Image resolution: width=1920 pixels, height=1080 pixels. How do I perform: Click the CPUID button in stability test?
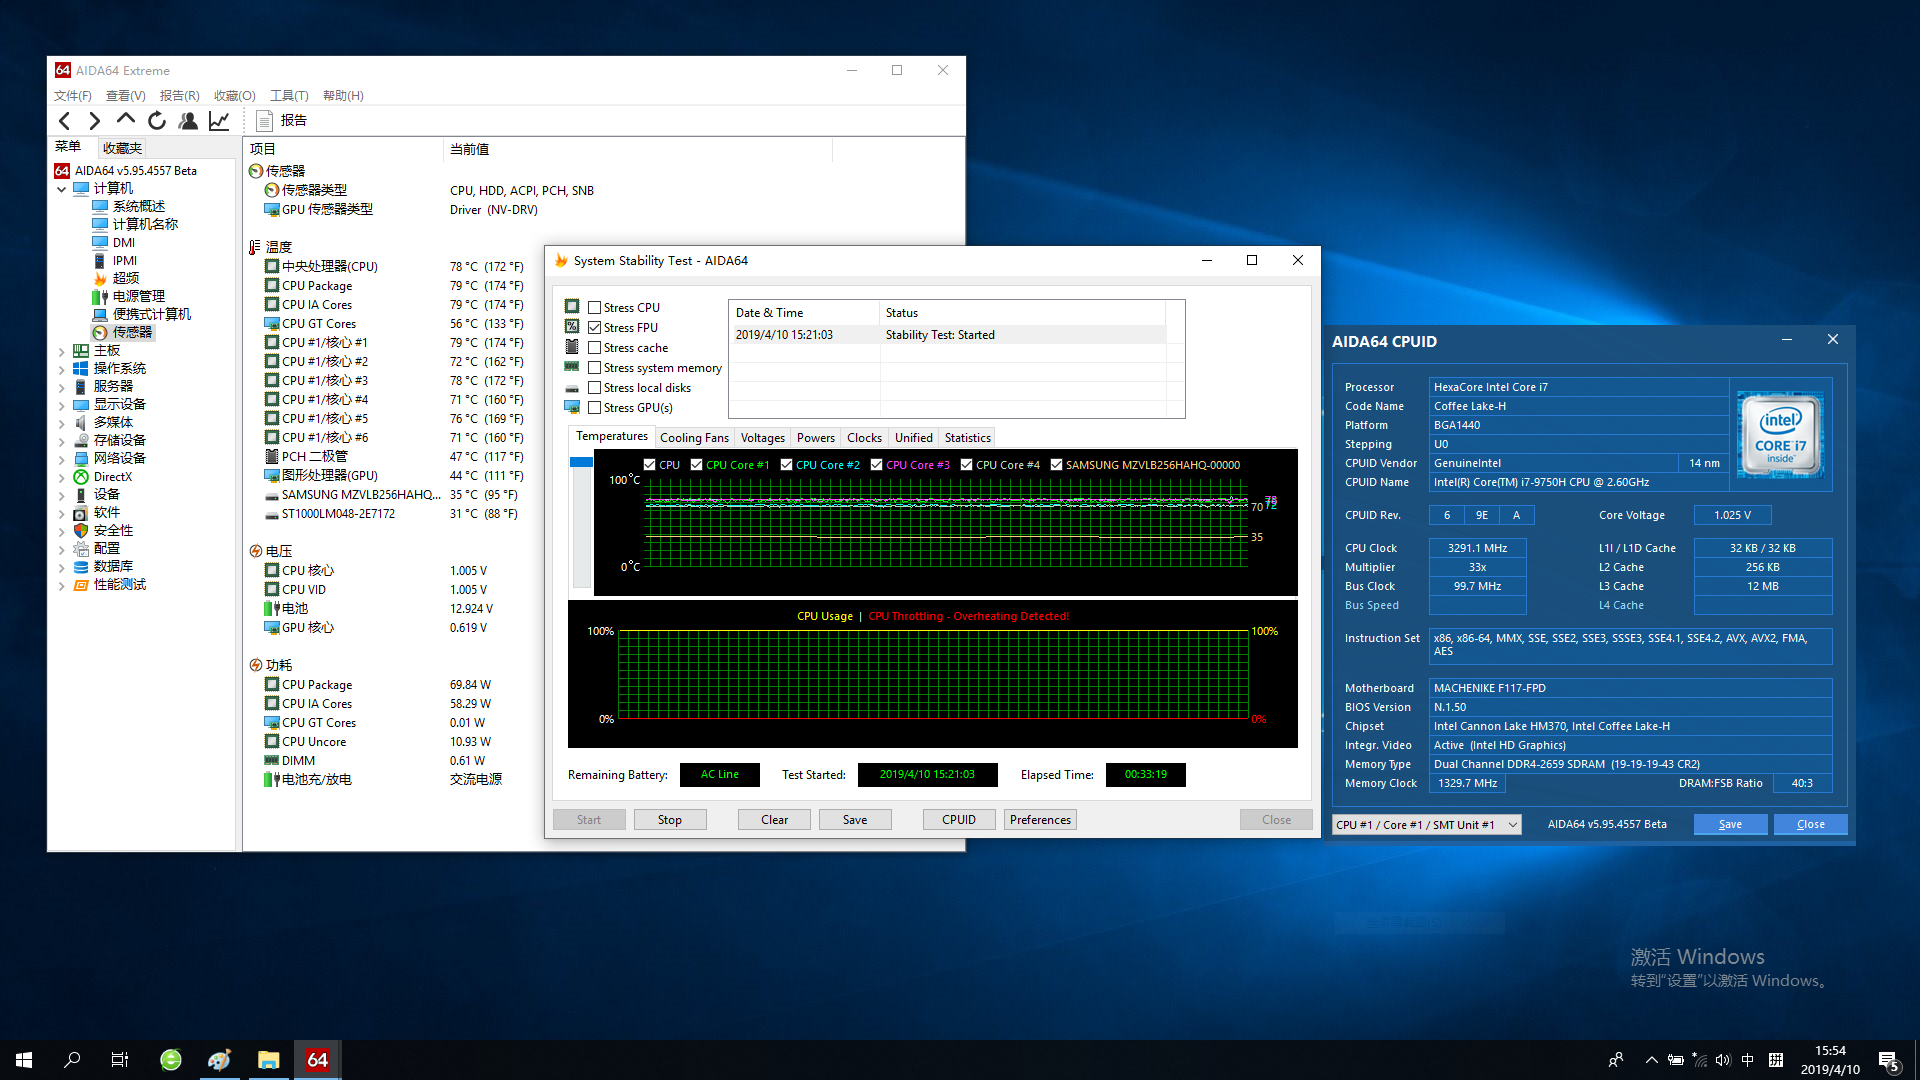point(957,819)
